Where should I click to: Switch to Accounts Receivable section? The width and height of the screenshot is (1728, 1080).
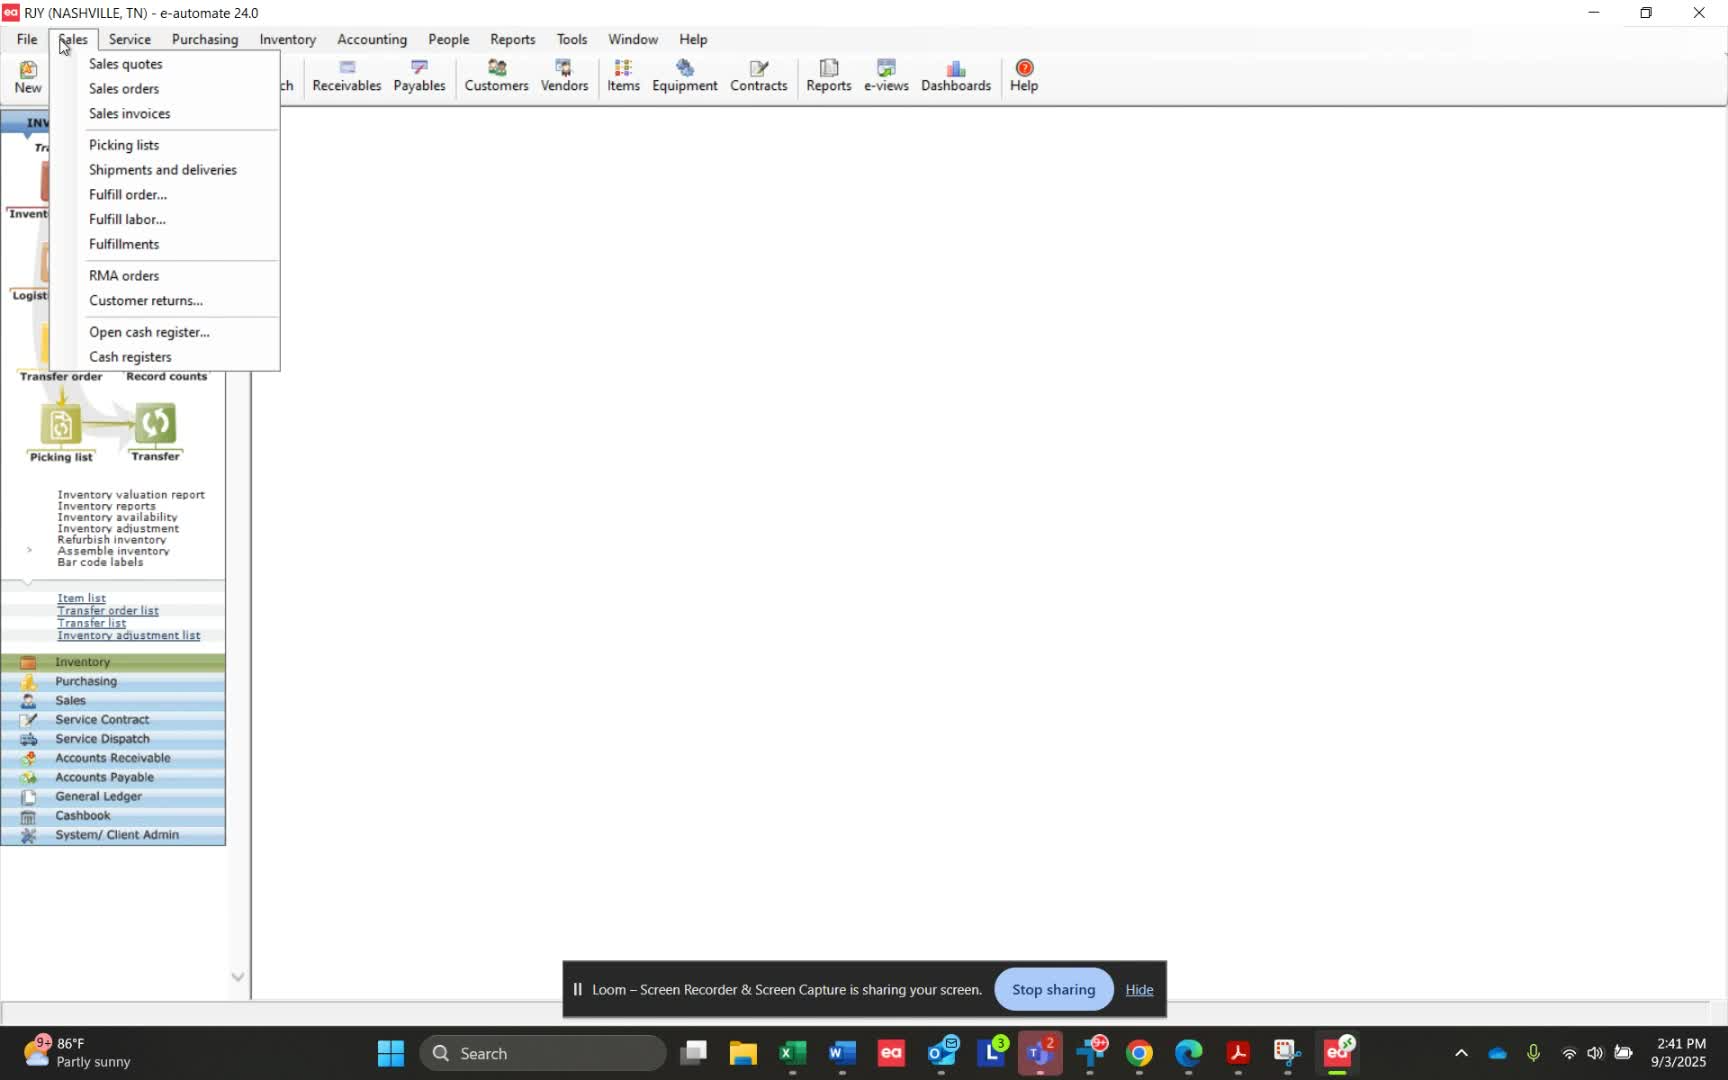(x=113, y=758)
